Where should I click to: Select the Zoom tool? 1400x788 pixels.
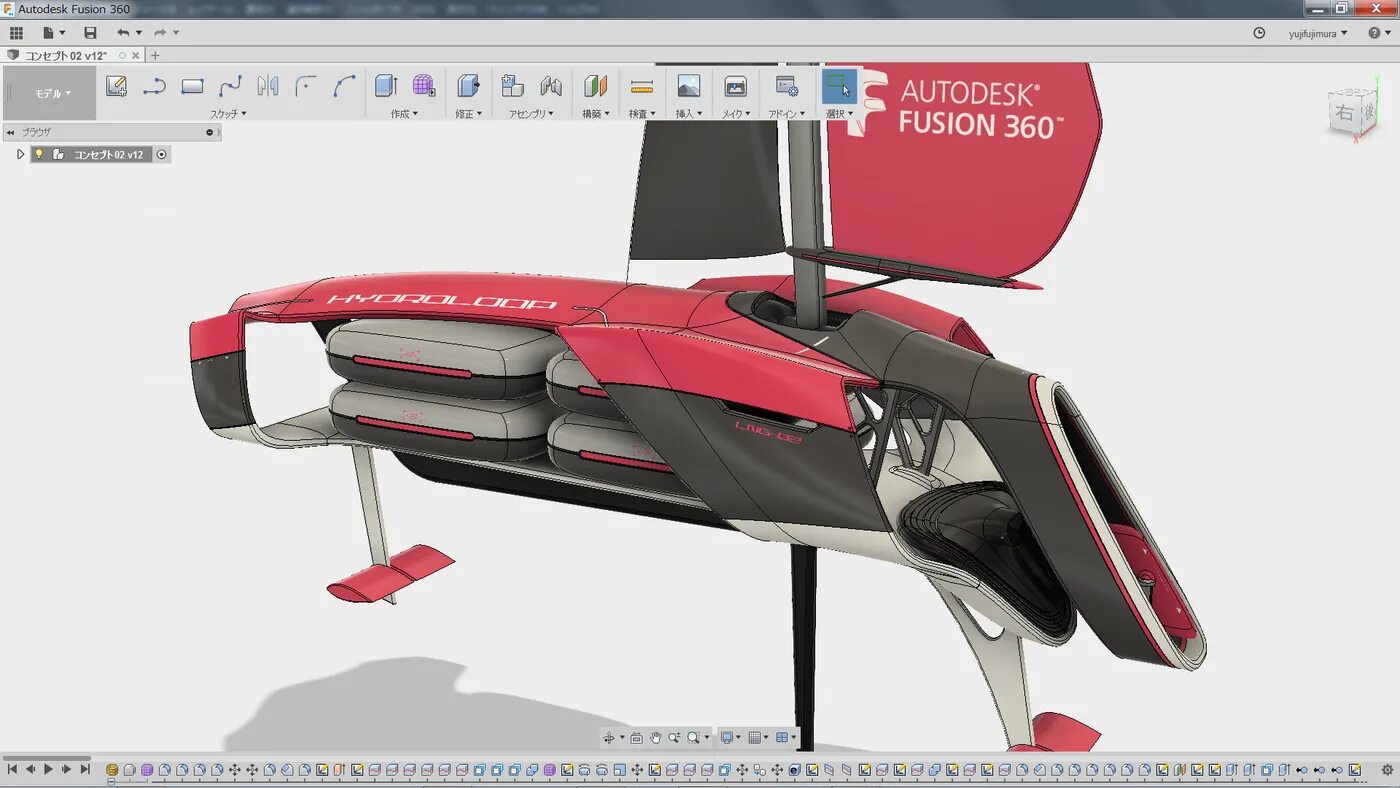coord(675,737)
